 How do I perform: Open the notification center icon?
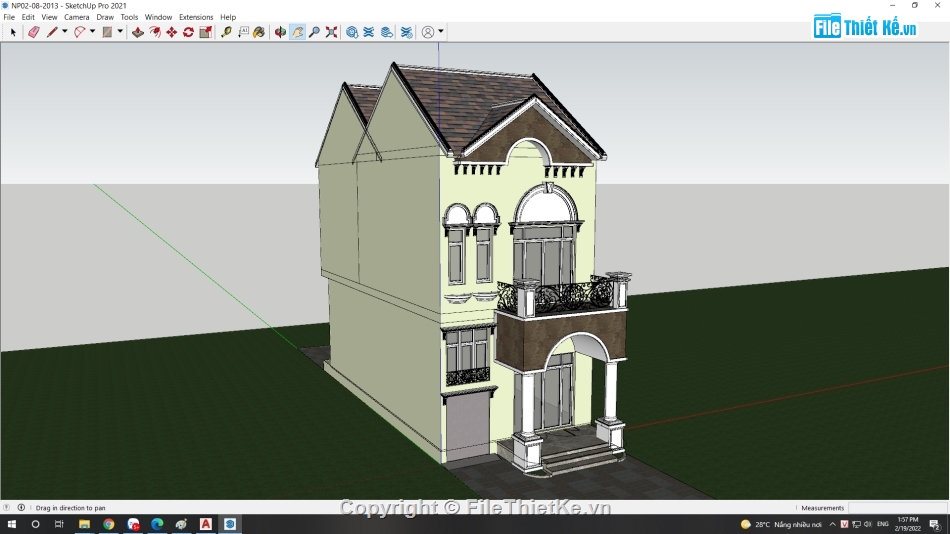935,524
